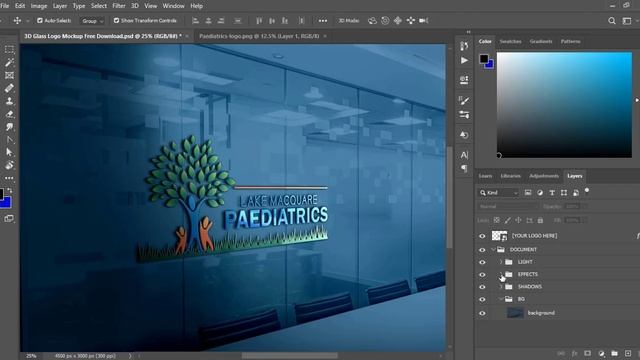This screenshot has height=360, width=640.
Task: Open the Search magnifier icon
Action: click(611, 21)
